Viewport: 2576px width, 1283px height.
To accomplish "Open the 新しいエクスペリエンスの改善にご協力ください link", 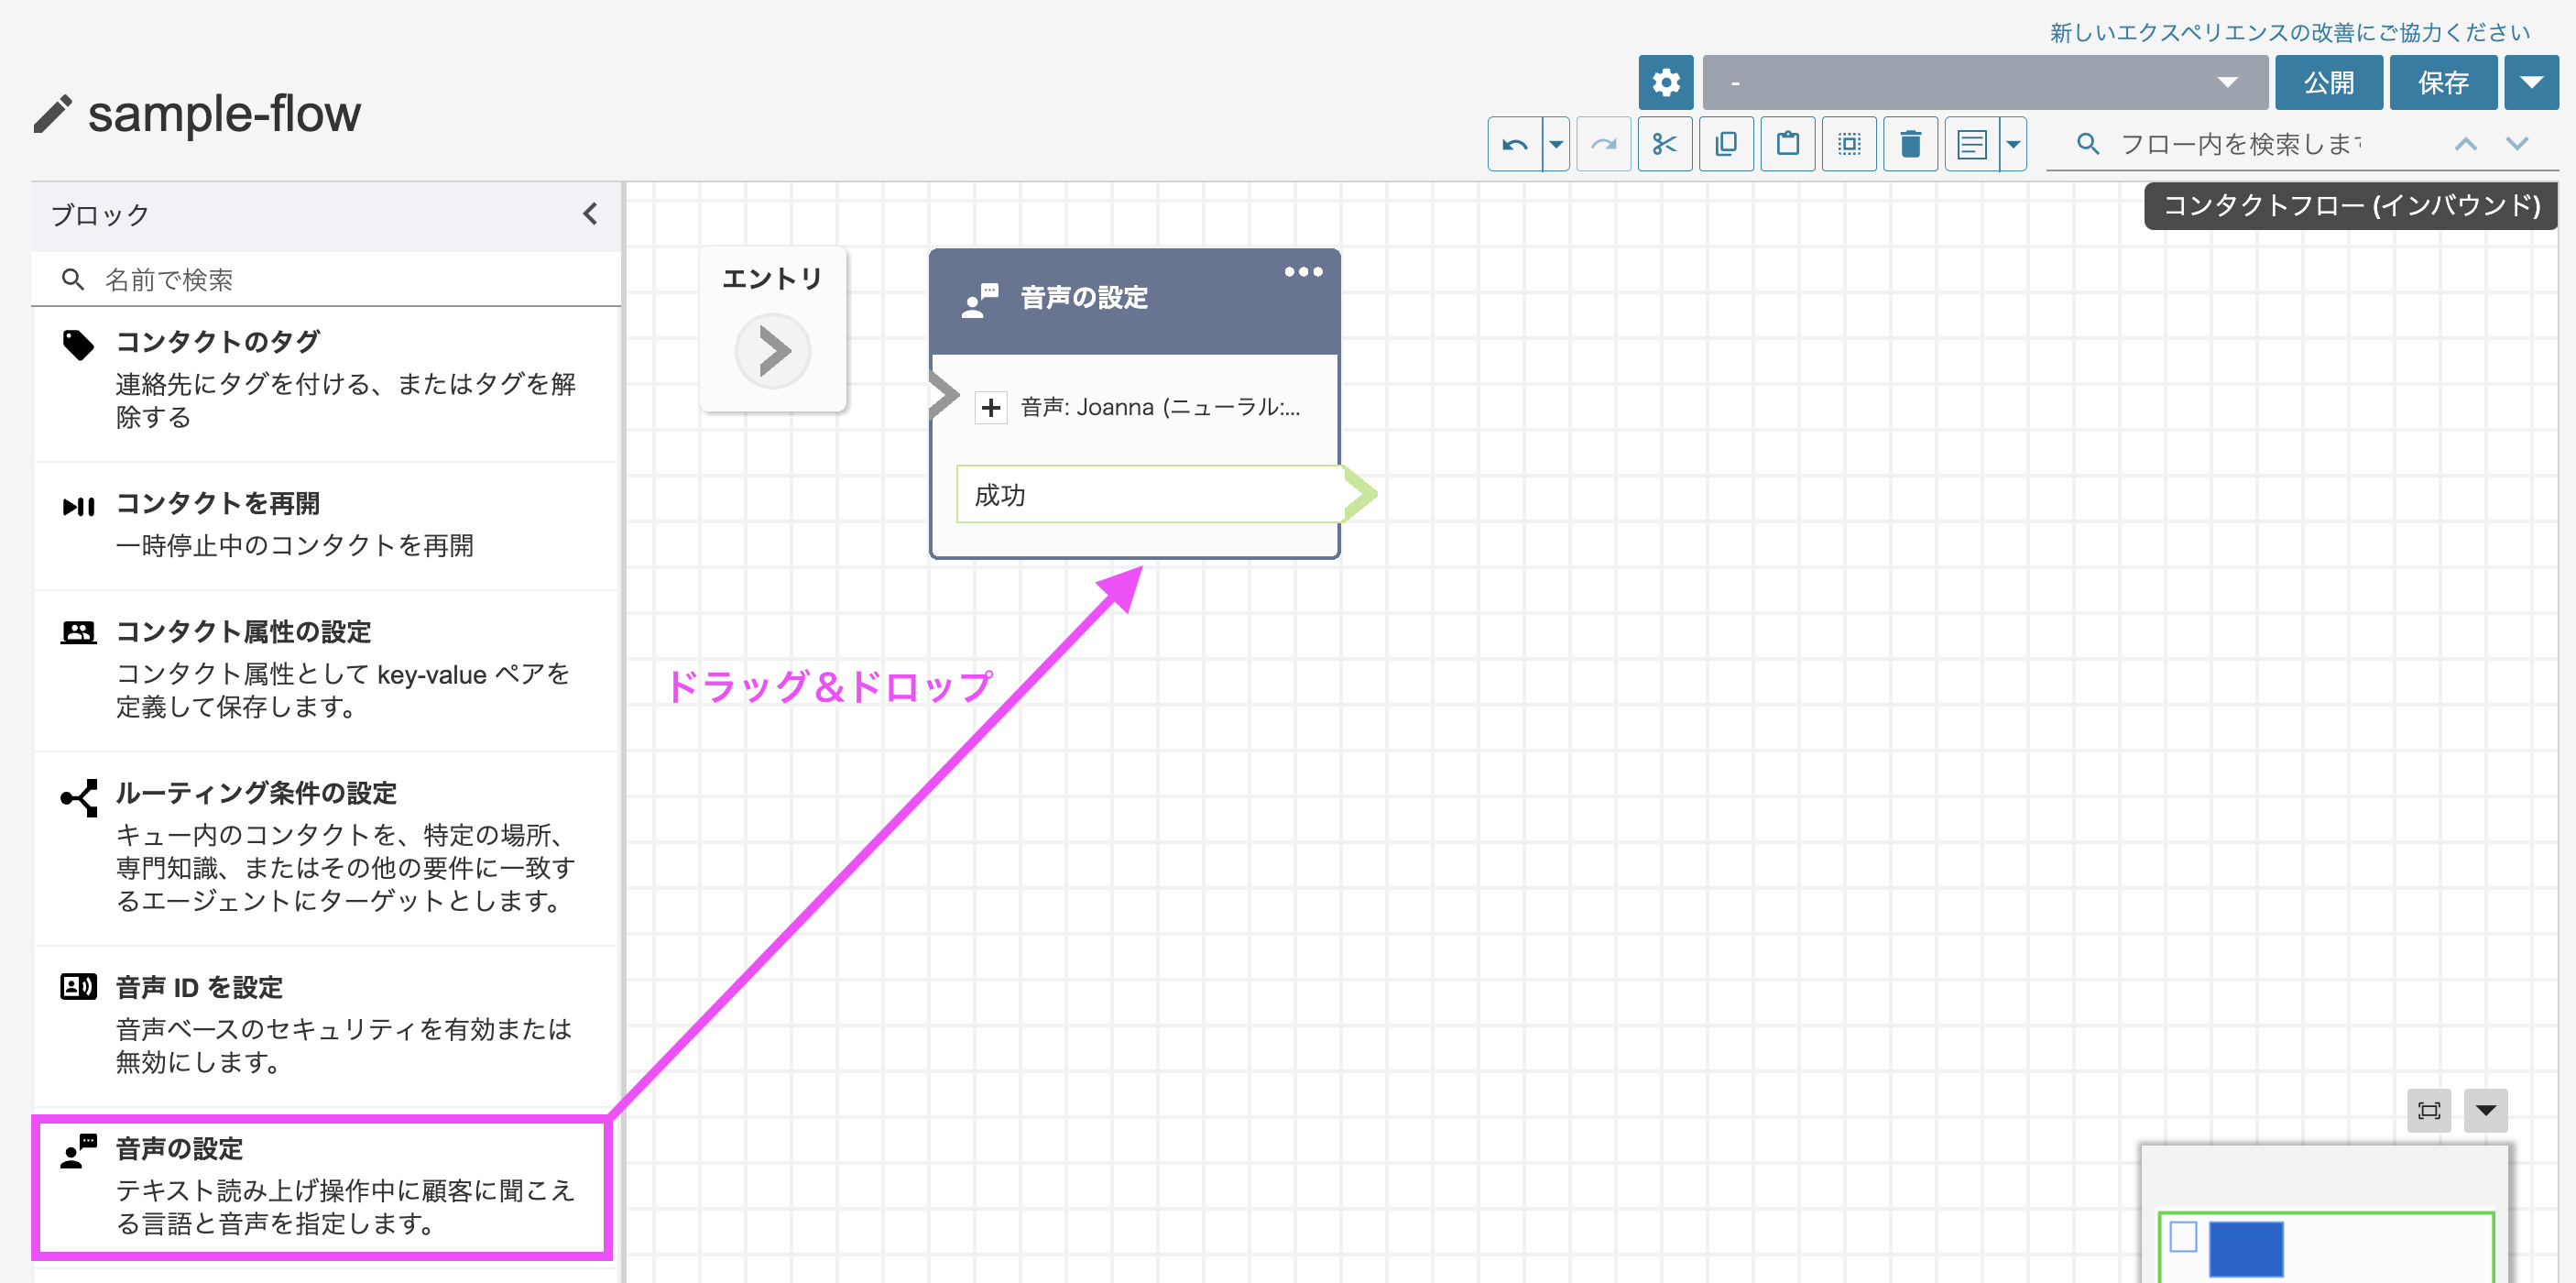I will point(2289,32).
